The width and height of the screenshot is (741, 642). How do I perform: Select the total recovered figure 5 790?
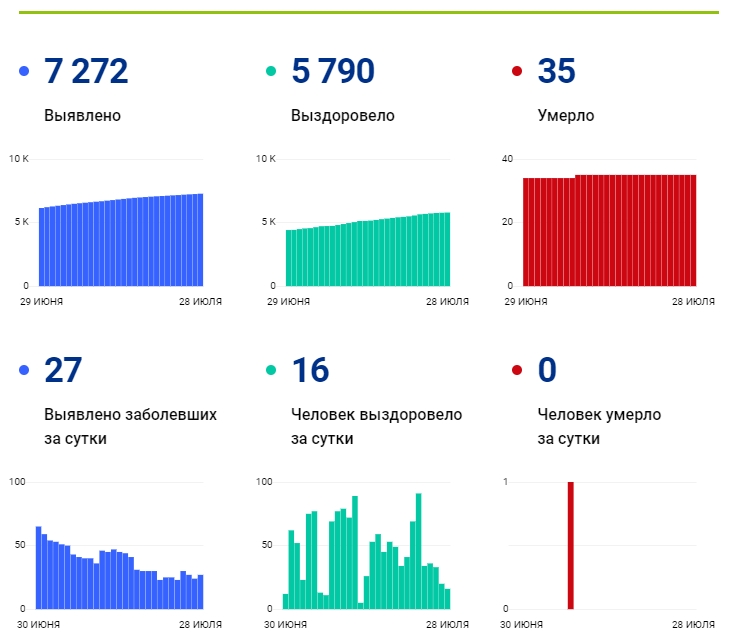pos(333,71)
